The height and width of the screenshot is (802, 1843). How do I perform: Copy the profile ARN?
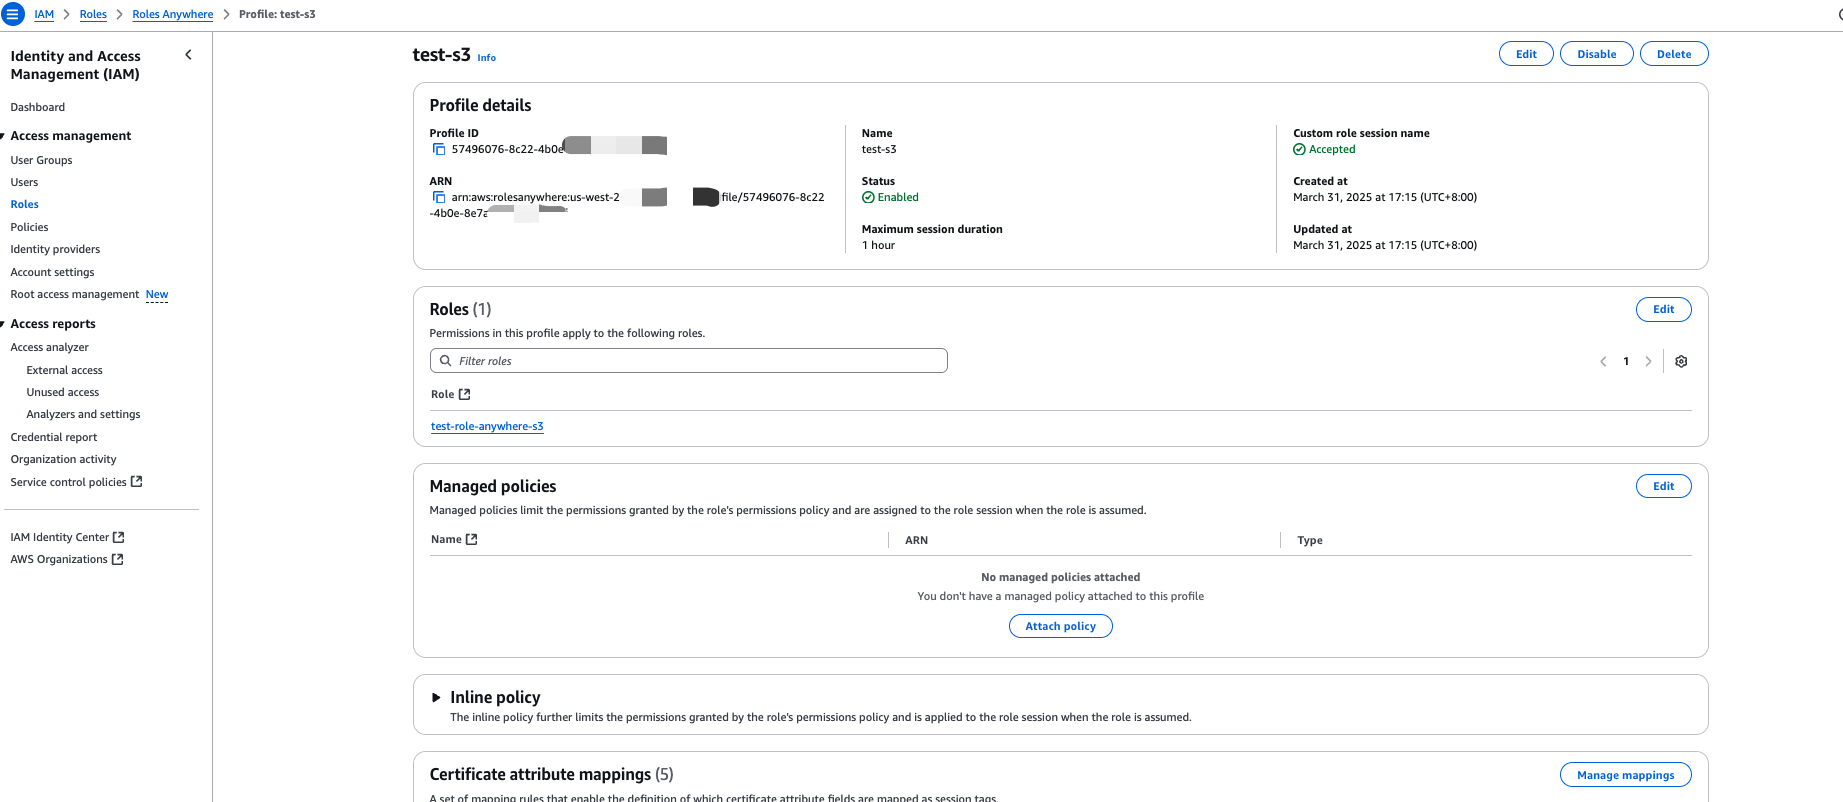438,197
